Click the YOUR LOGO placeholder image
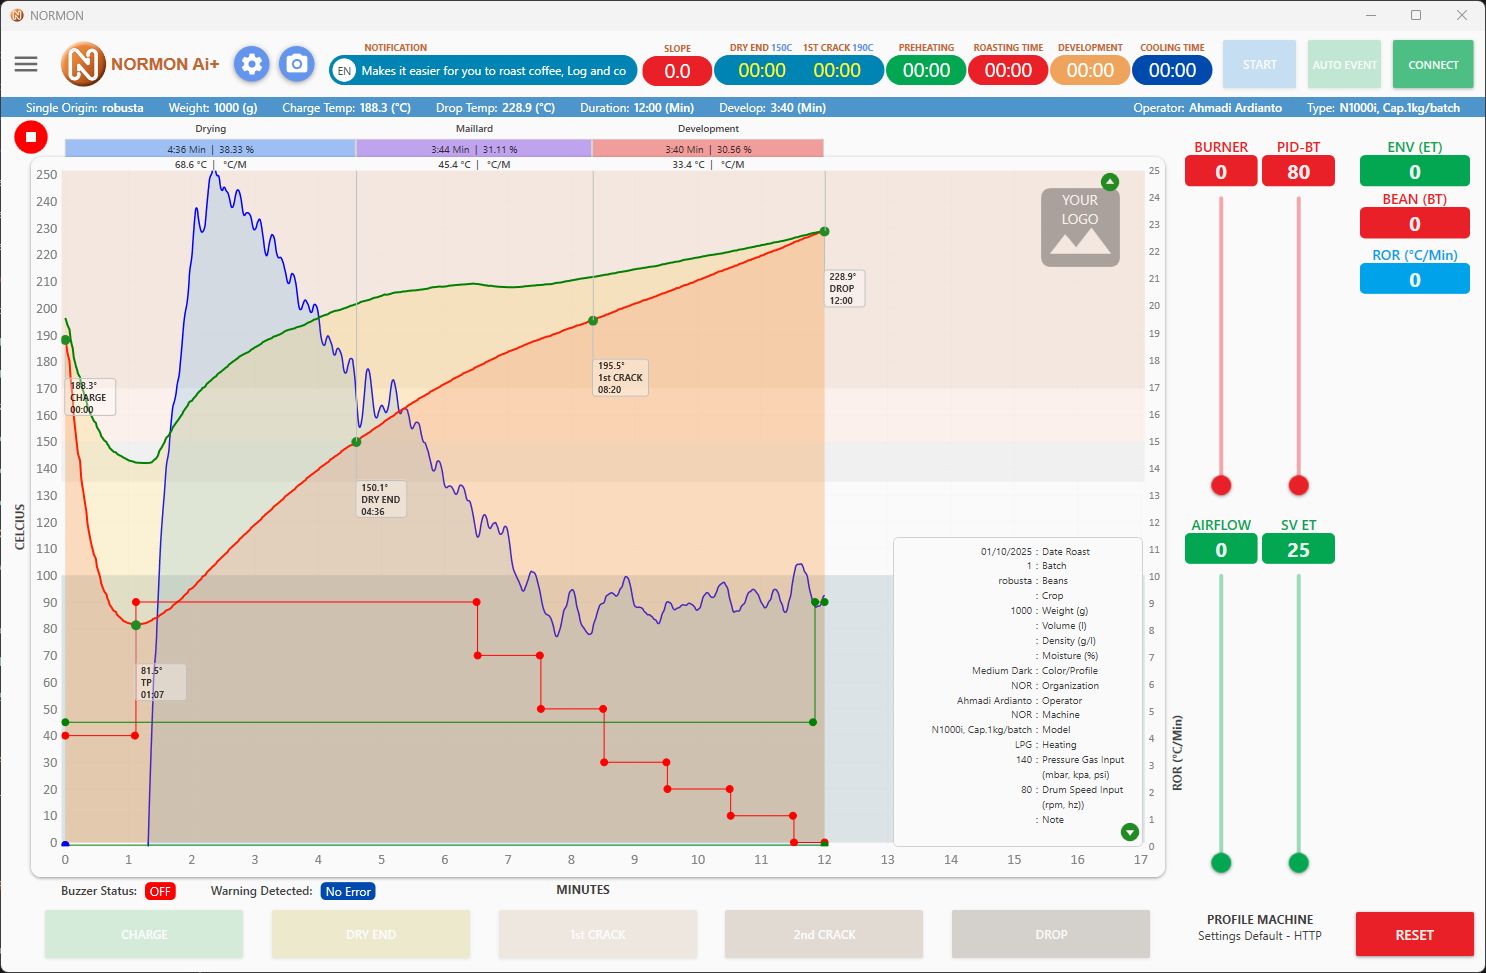This screenshot has width=1486, height=973. tap(1080, 227)
